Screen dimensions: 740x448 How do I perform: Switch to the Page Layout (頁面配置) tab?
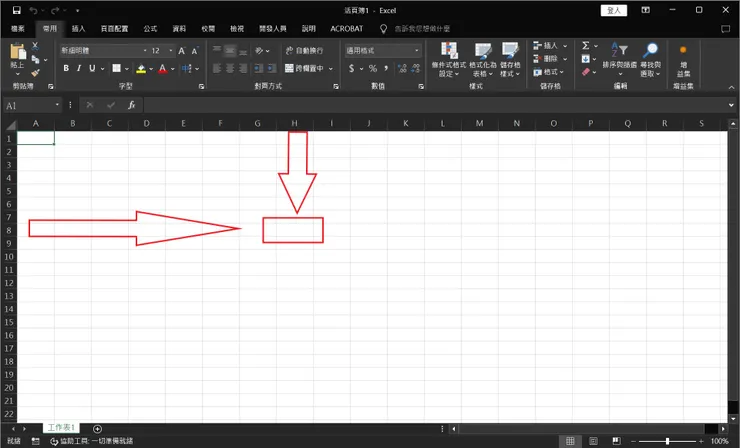(114, 29)
